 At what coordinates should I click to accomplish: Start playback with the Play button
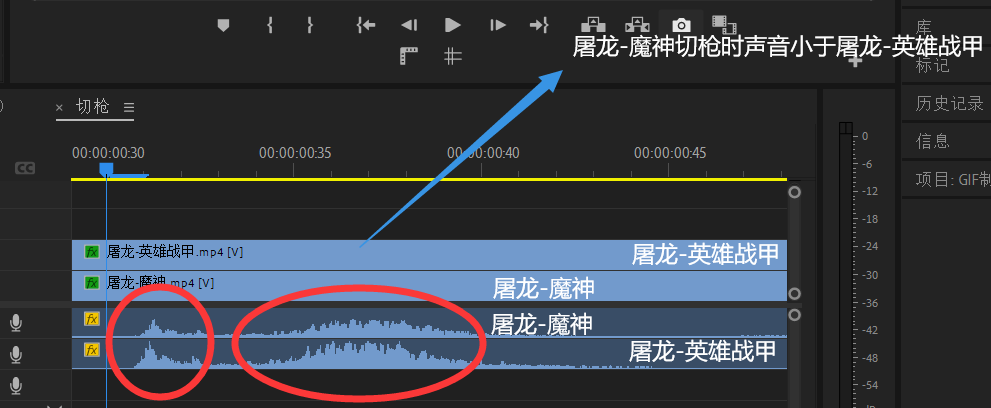pyautogui.click(x=453, y=25)
